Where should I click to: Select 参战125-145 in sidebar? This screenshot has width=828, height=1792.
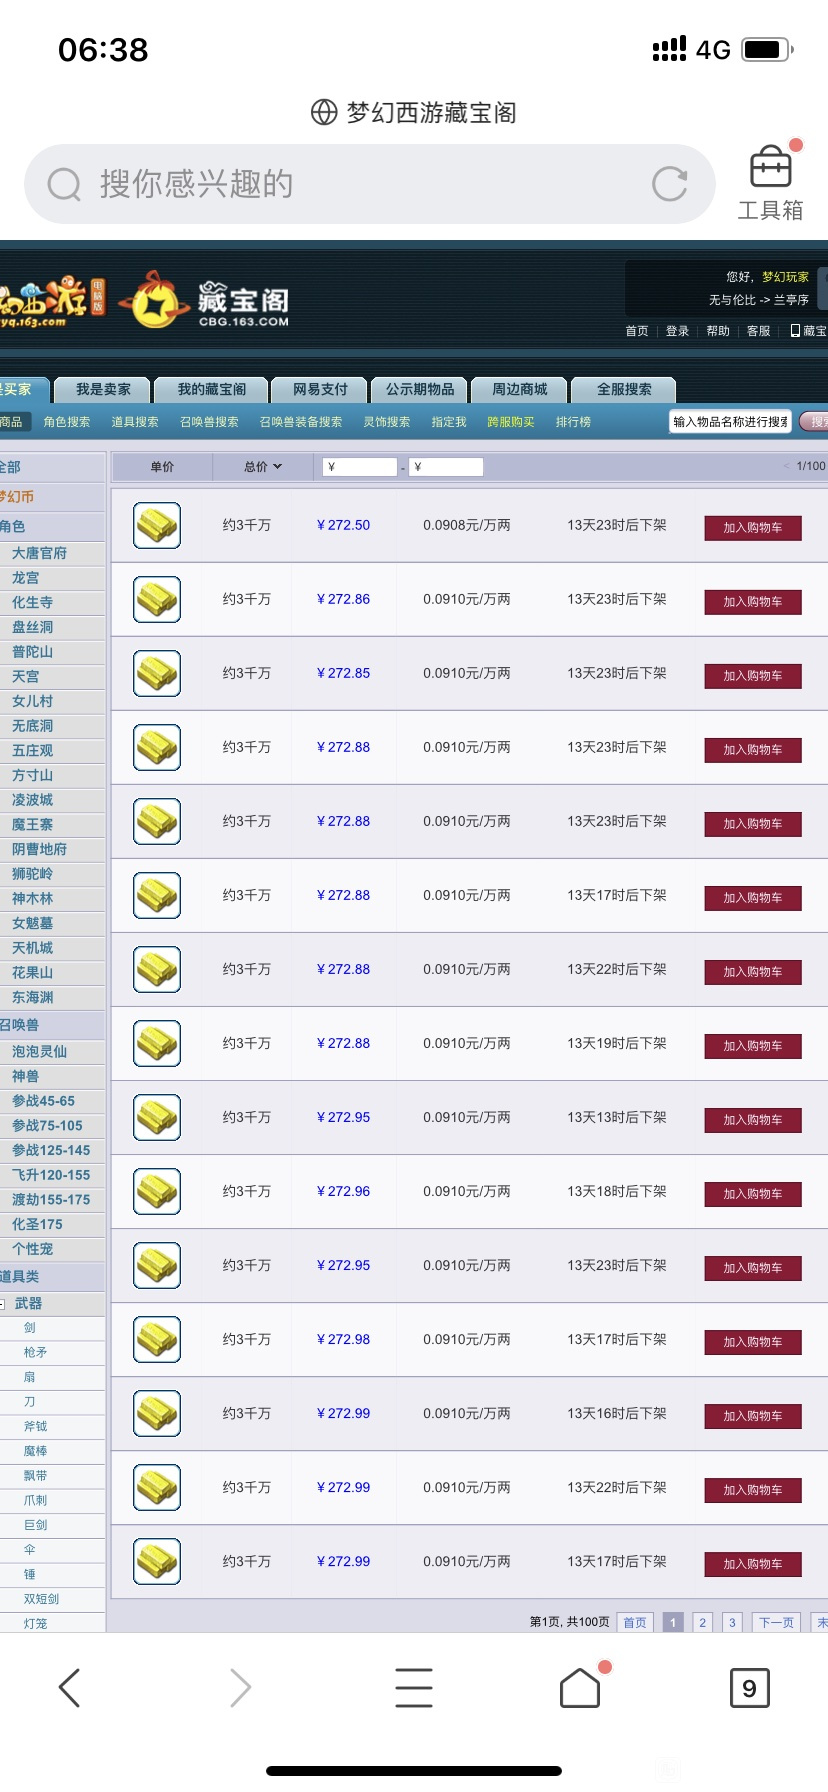pos(51,1150)
